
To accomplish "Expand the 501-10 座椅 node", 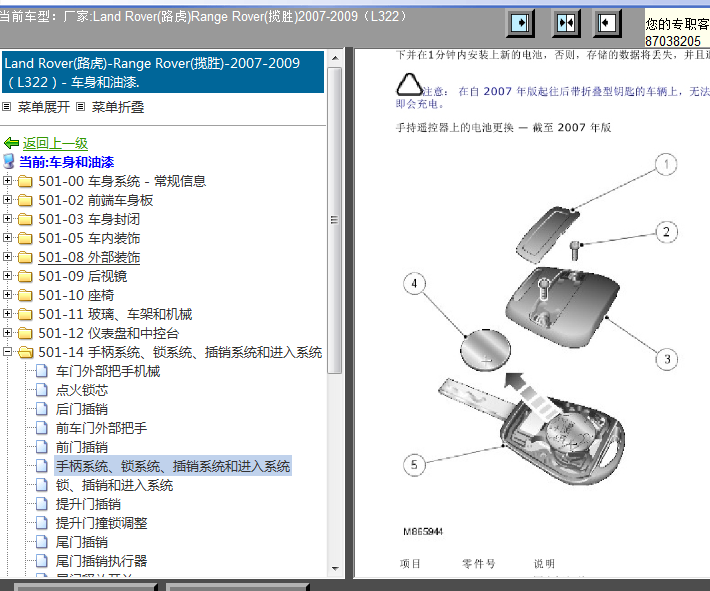I will [7, 295].
